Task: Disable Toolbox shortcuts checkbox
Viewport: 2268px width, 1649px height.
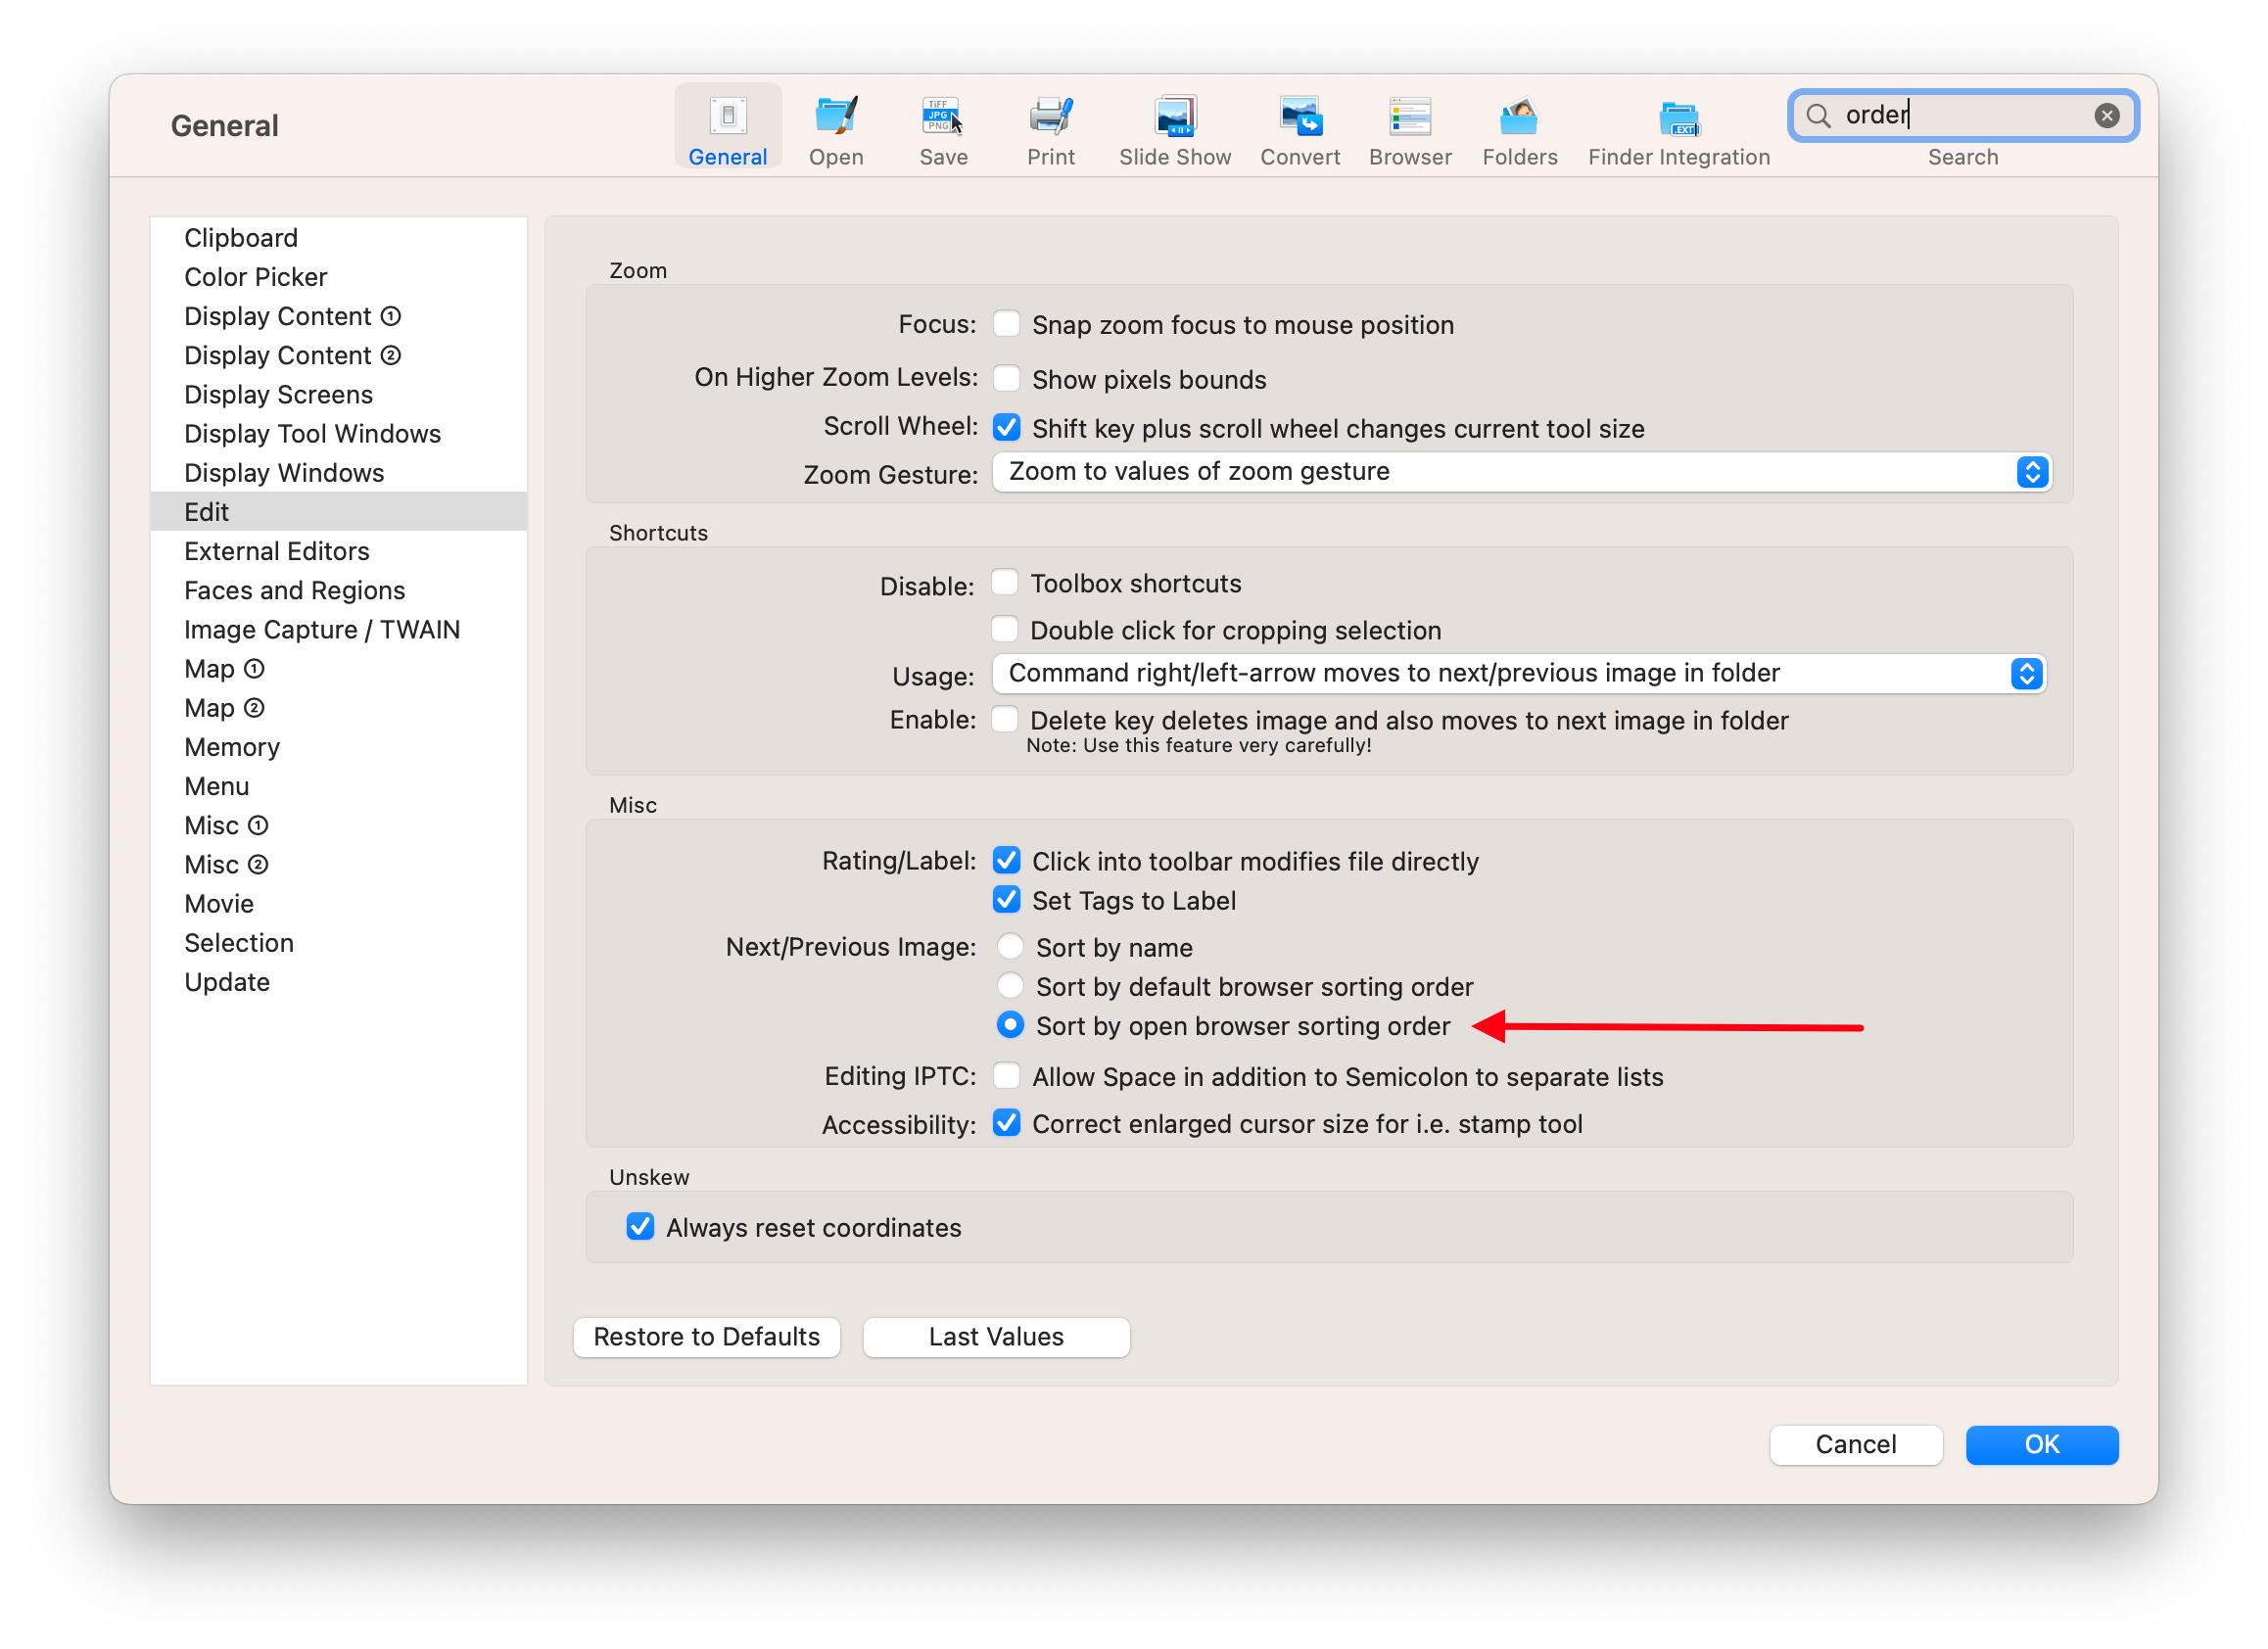Action: [1004, 582]
